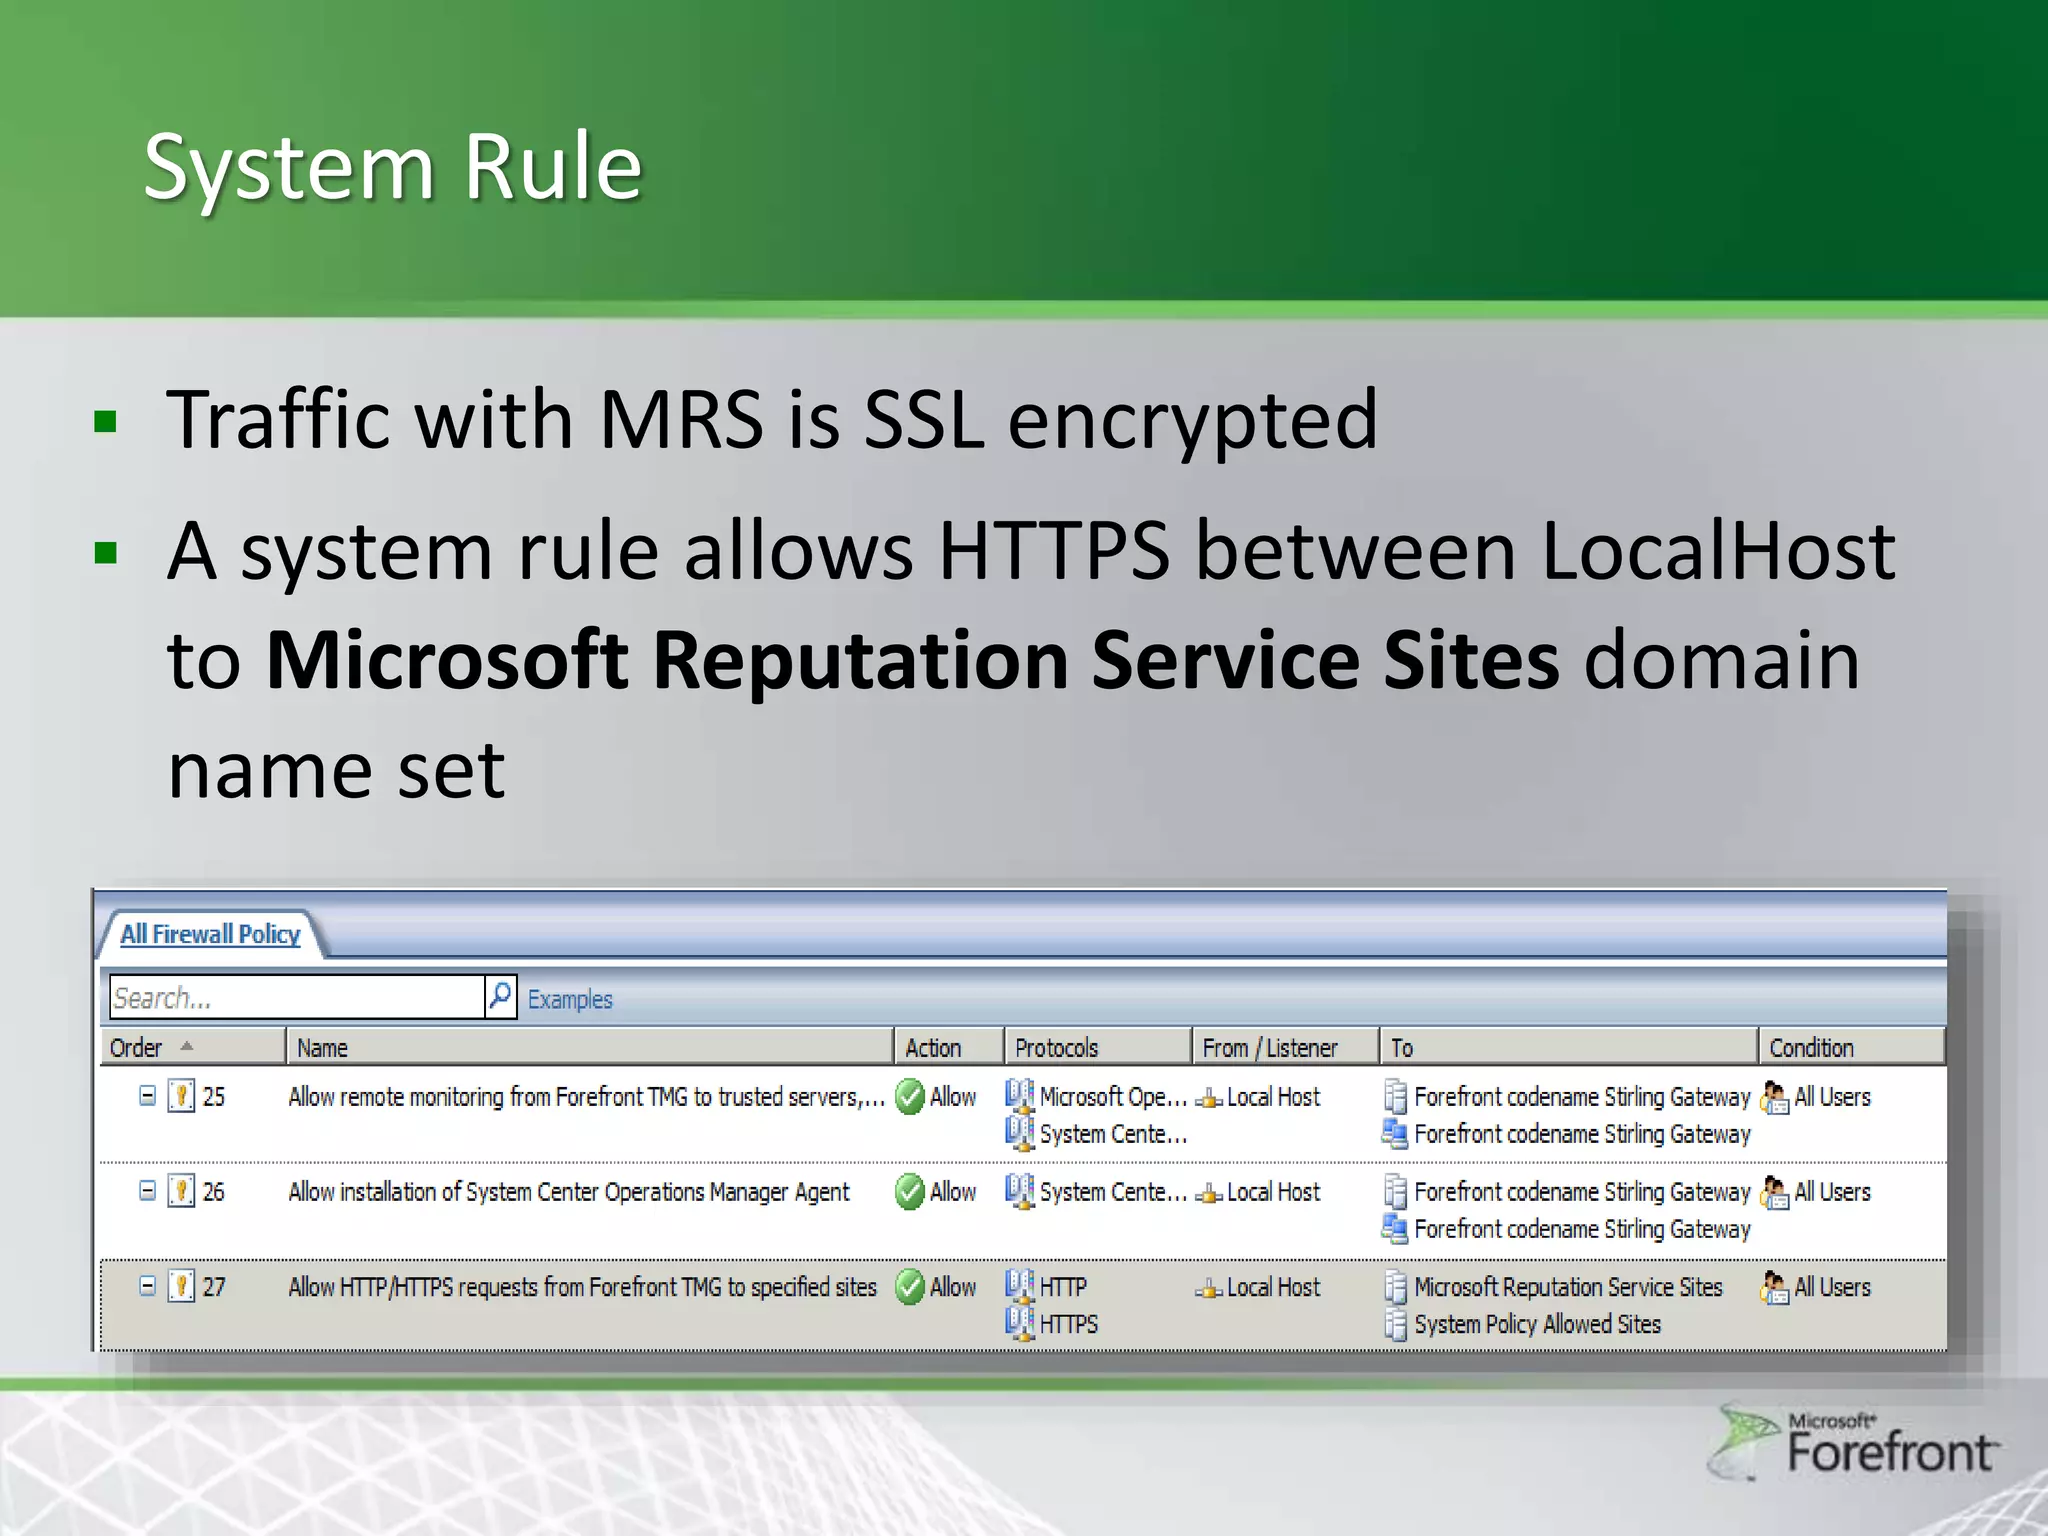The width and height of the screenshot is (2048, 1536).
Task: Click the first Stirling Gateway icon in rule 25
Action: click(1396, 1097)
